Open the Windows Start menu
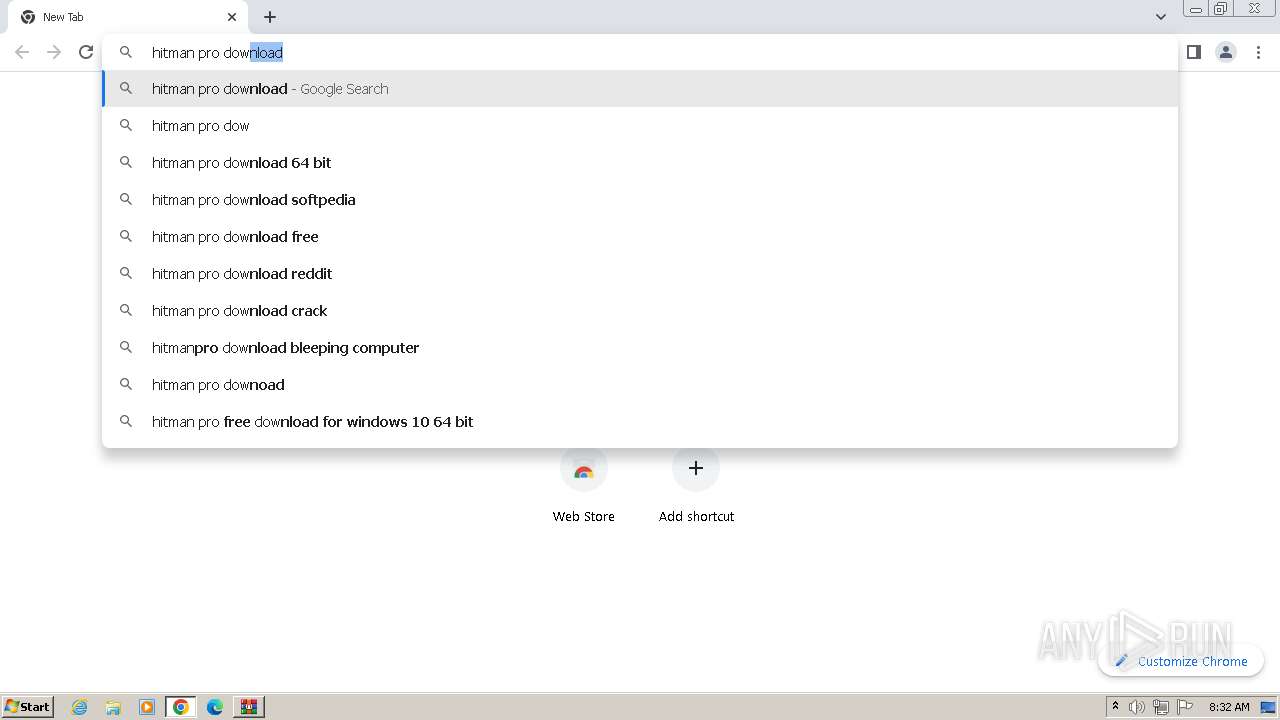The image size is (1280, 720). click(28, 706)
